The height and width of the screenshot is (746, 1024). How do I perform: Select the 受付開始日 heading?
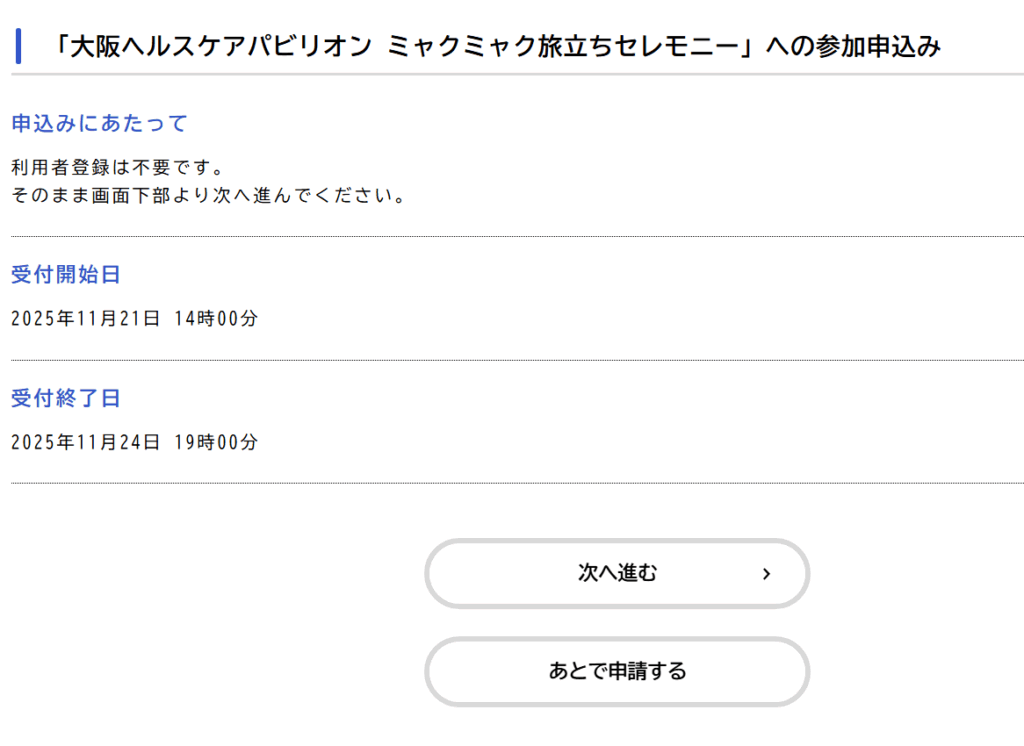click(66, 275)
